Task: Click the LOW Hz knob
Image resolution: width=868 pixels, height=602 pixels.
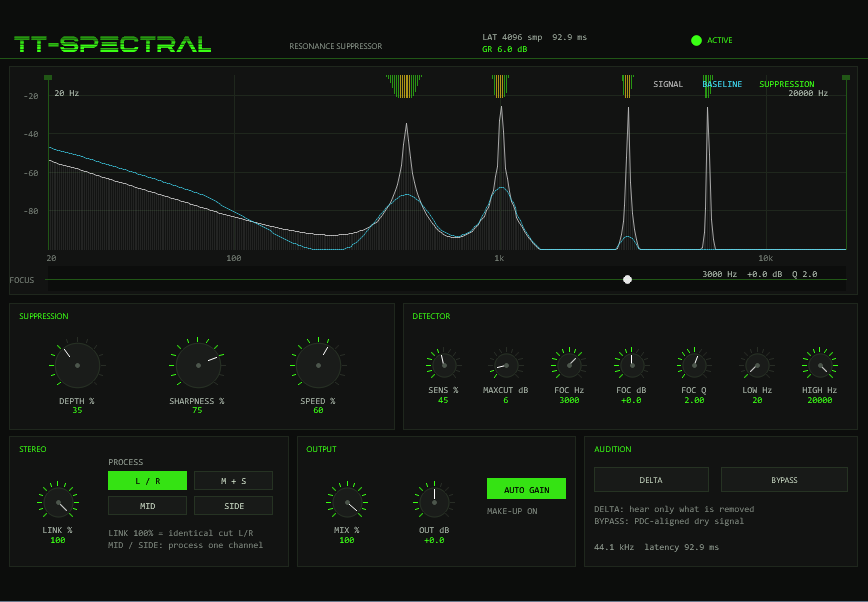Action: [x=757, y=366]
